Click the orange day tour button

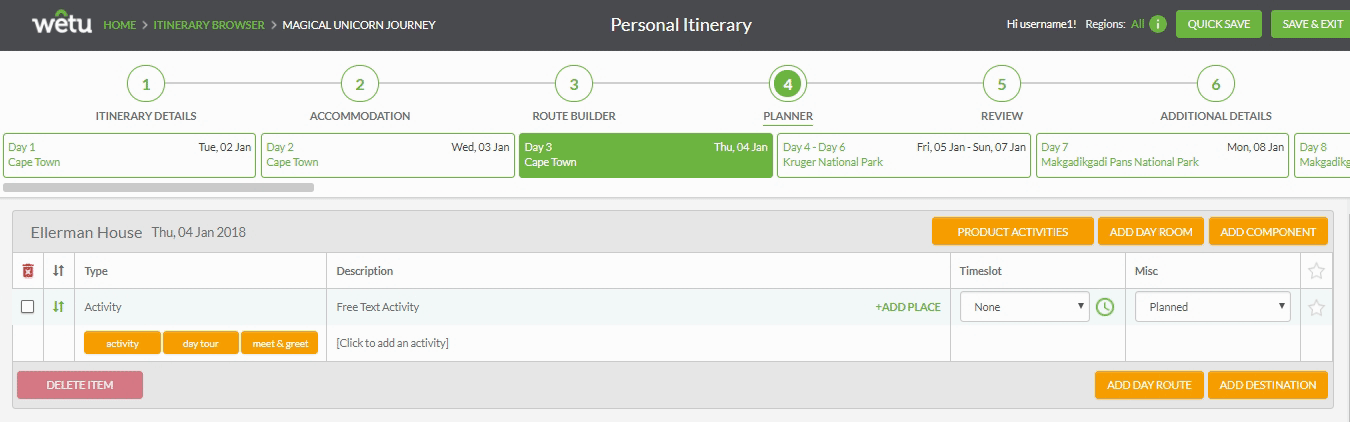[201, 343]
